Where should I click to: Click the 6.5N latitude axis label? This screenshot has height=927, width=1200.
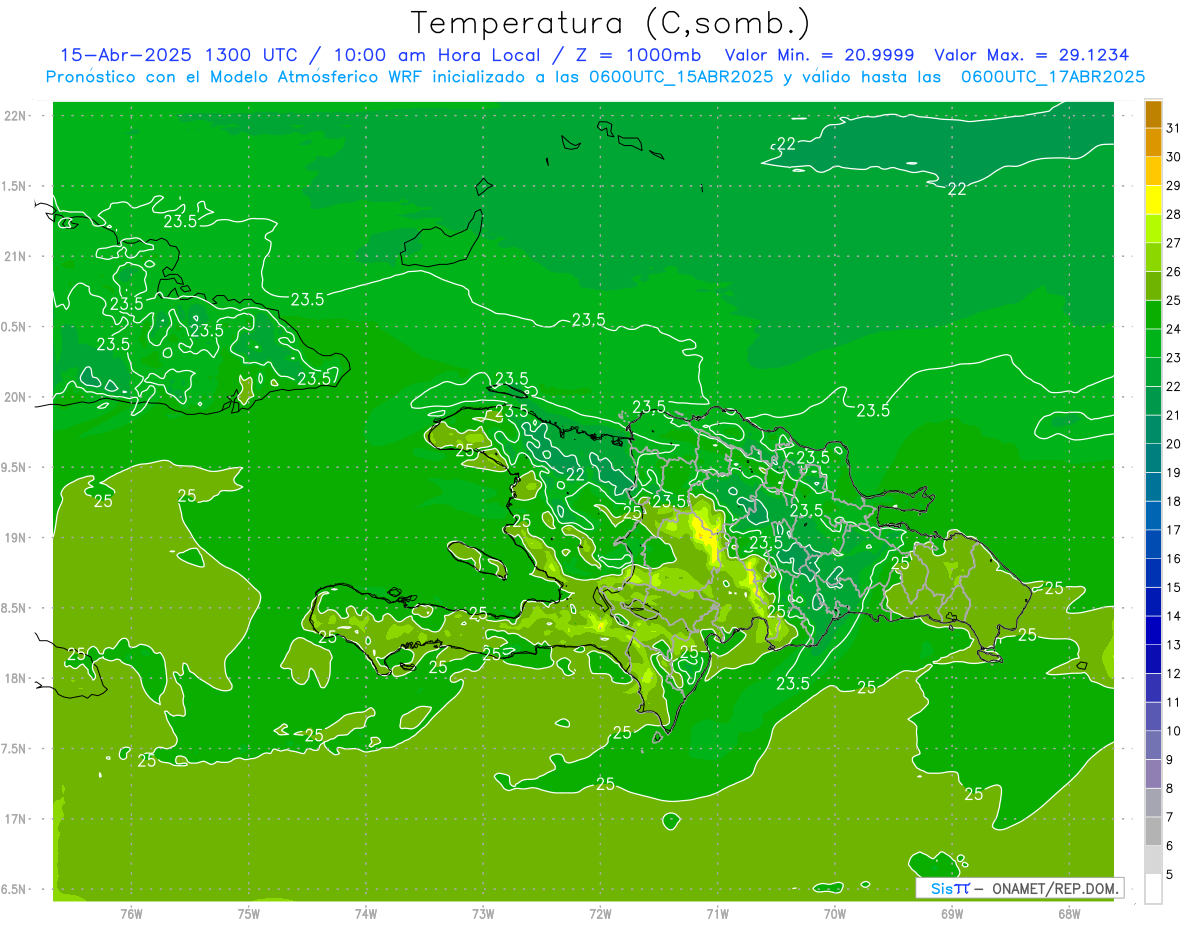tap(16, 890)
